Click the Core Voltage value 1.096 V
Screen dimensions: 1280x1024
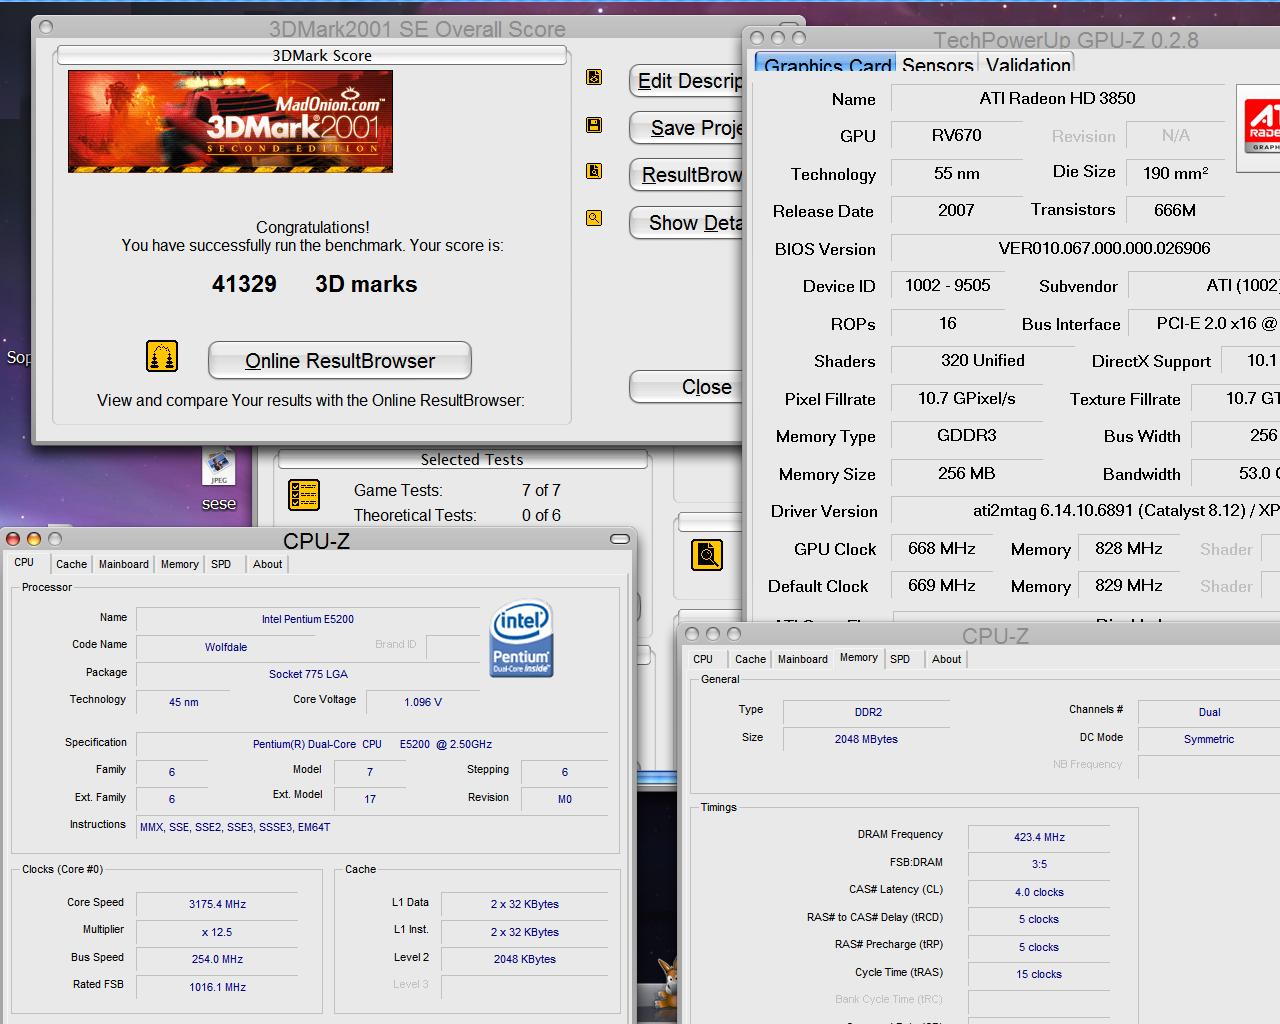tap(423, 702)
